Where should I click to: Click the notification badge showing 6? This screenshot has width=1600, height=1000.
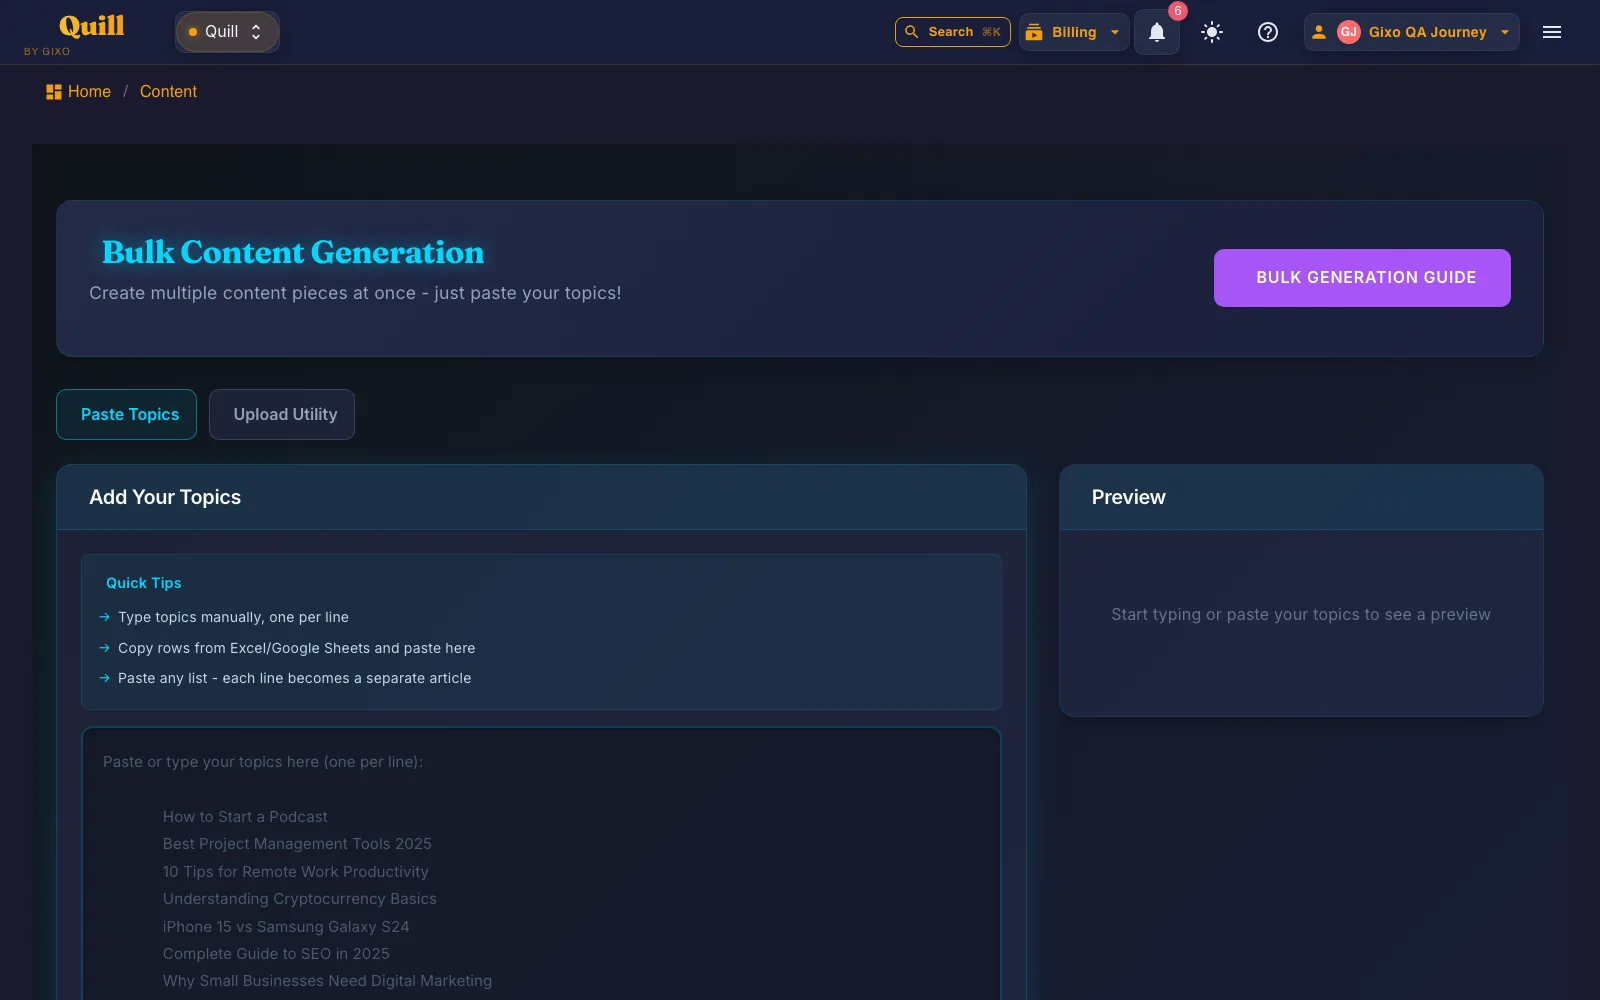point(1178,11)
